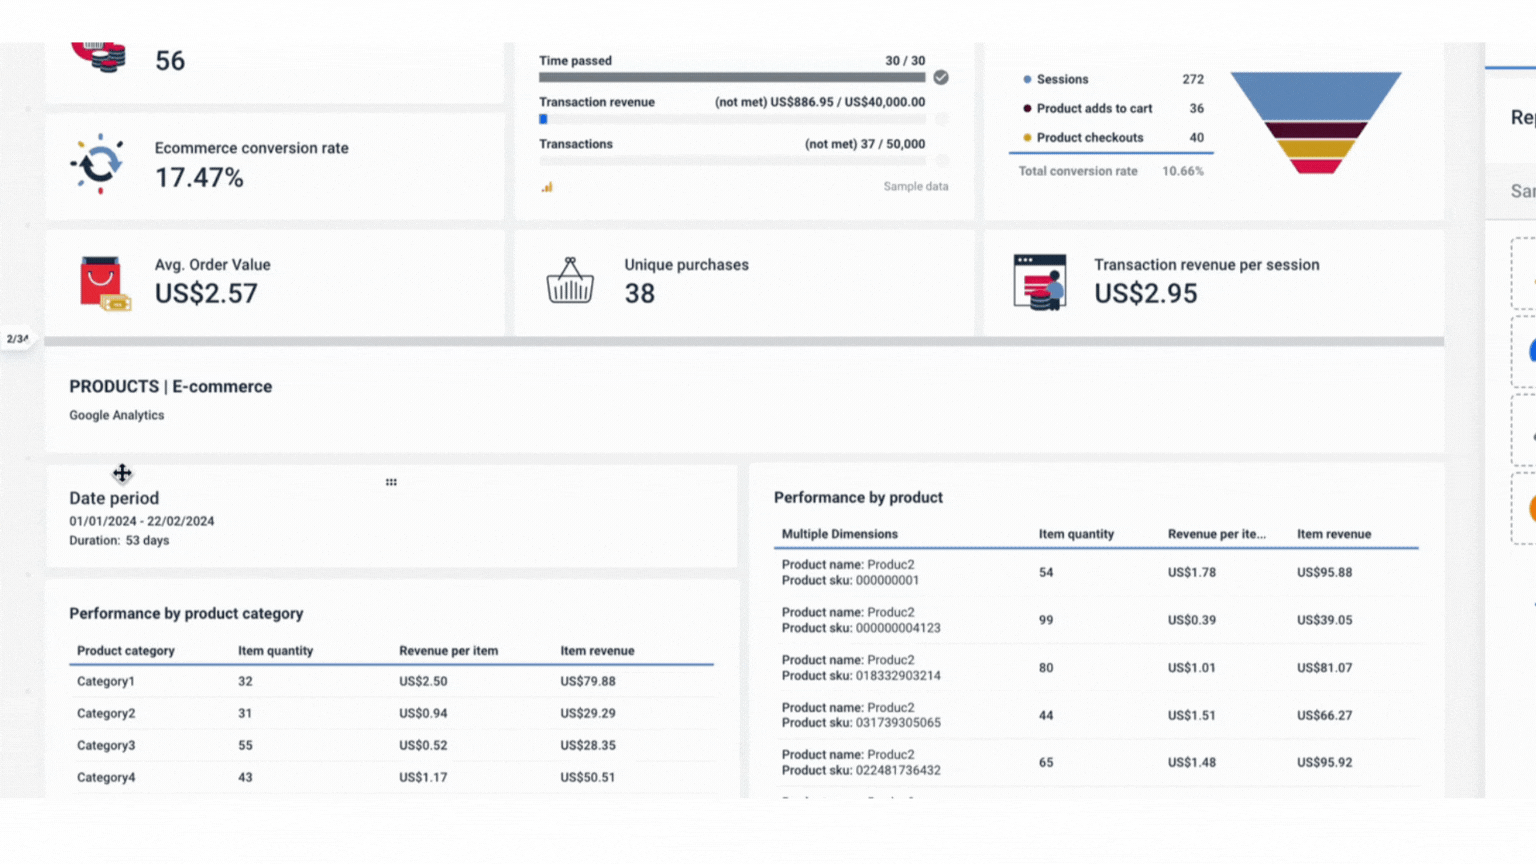Sort product table by Item revenue header
This screenshot has height=864, width=1536.
tap(1333, 534)
